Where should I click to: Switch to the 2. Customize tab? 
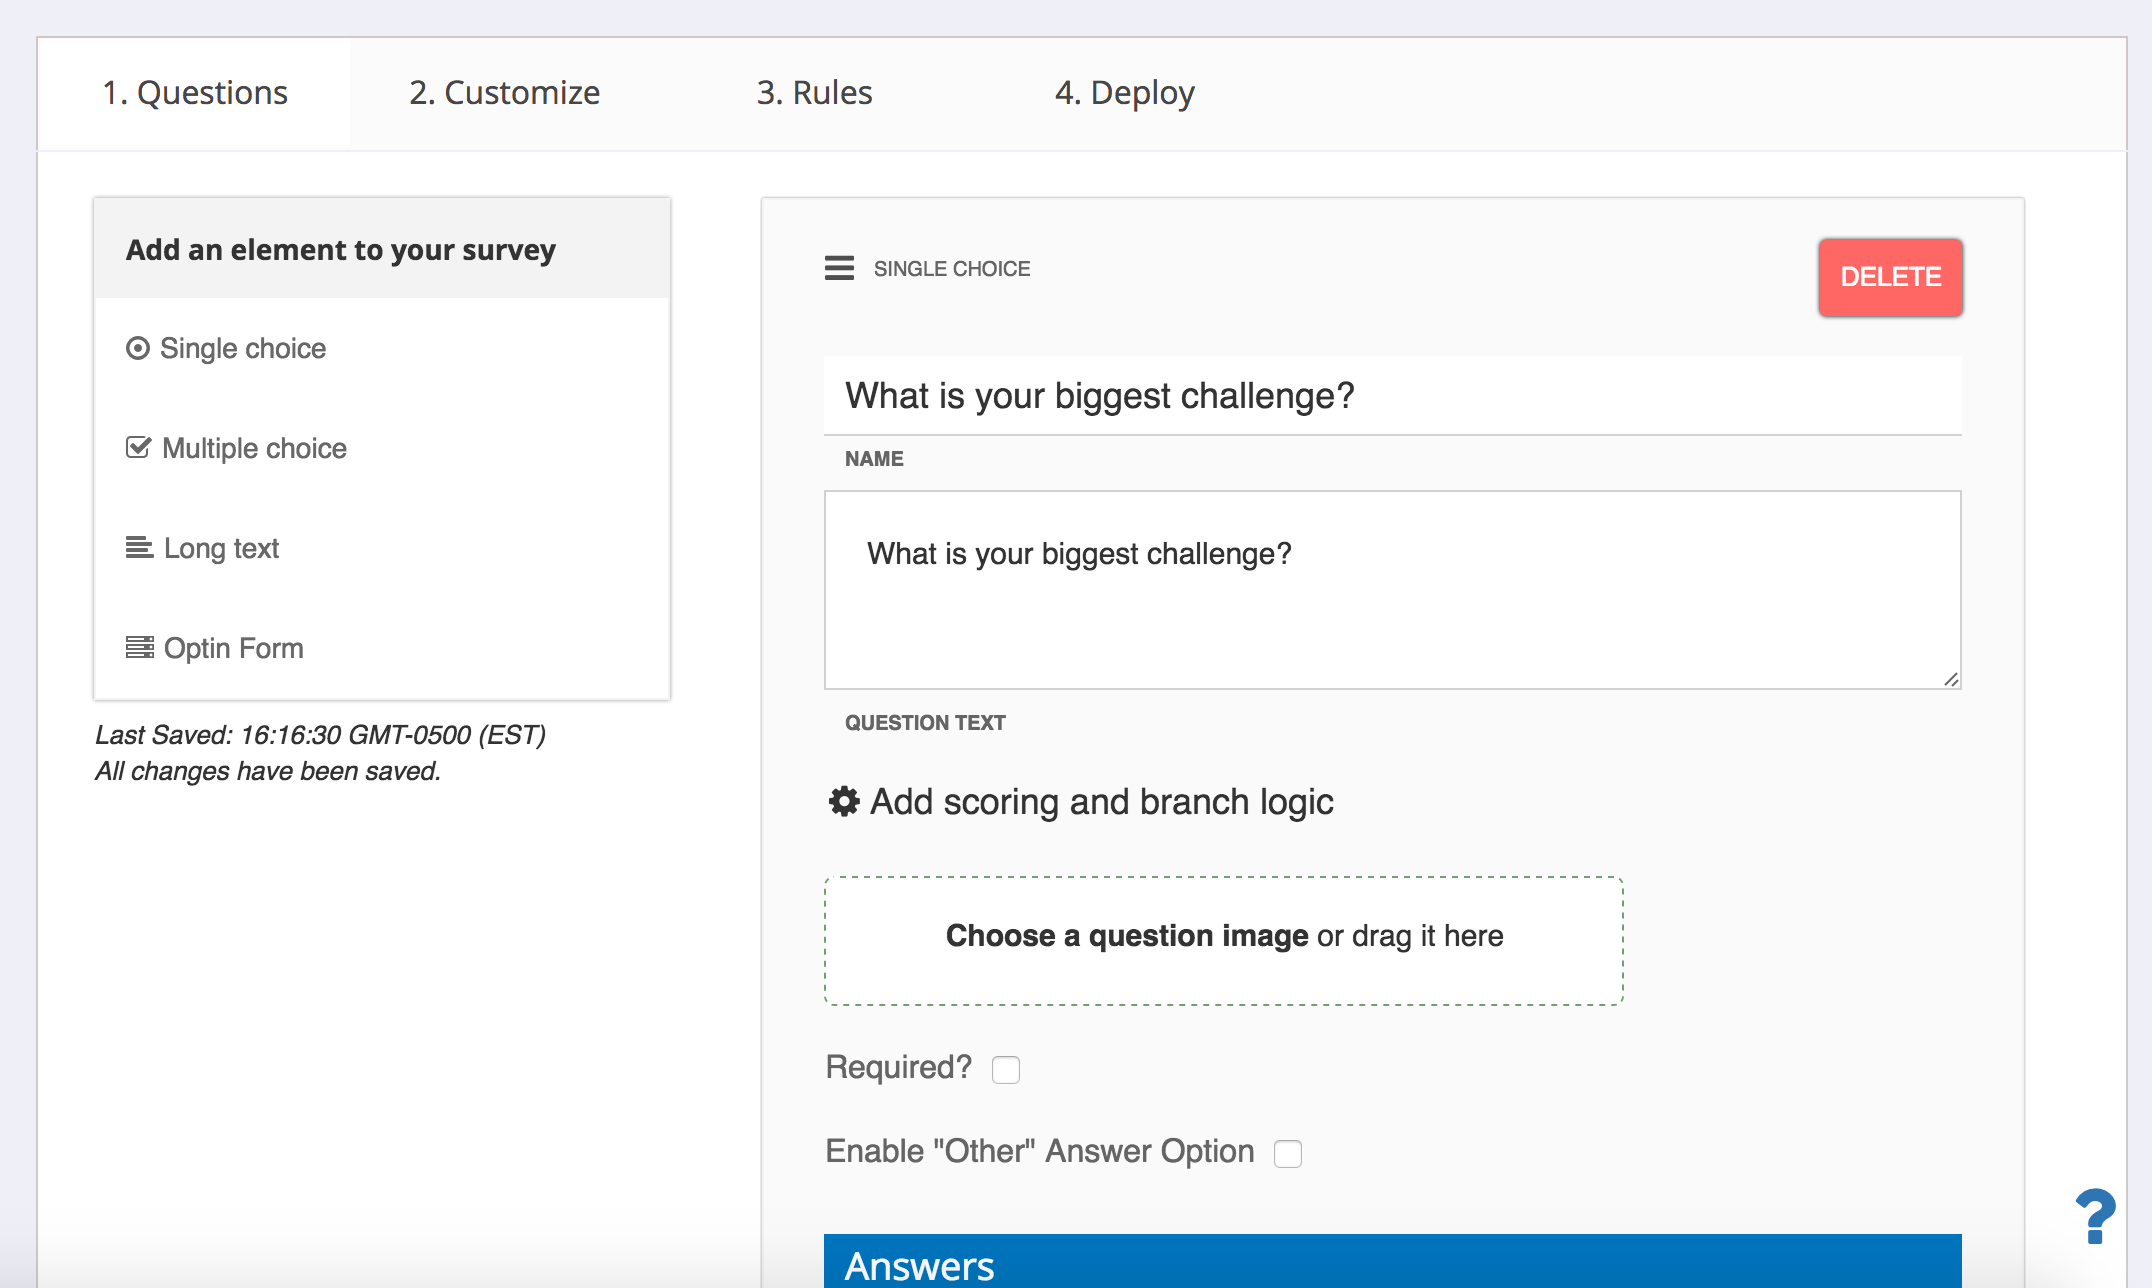point(504,92)
